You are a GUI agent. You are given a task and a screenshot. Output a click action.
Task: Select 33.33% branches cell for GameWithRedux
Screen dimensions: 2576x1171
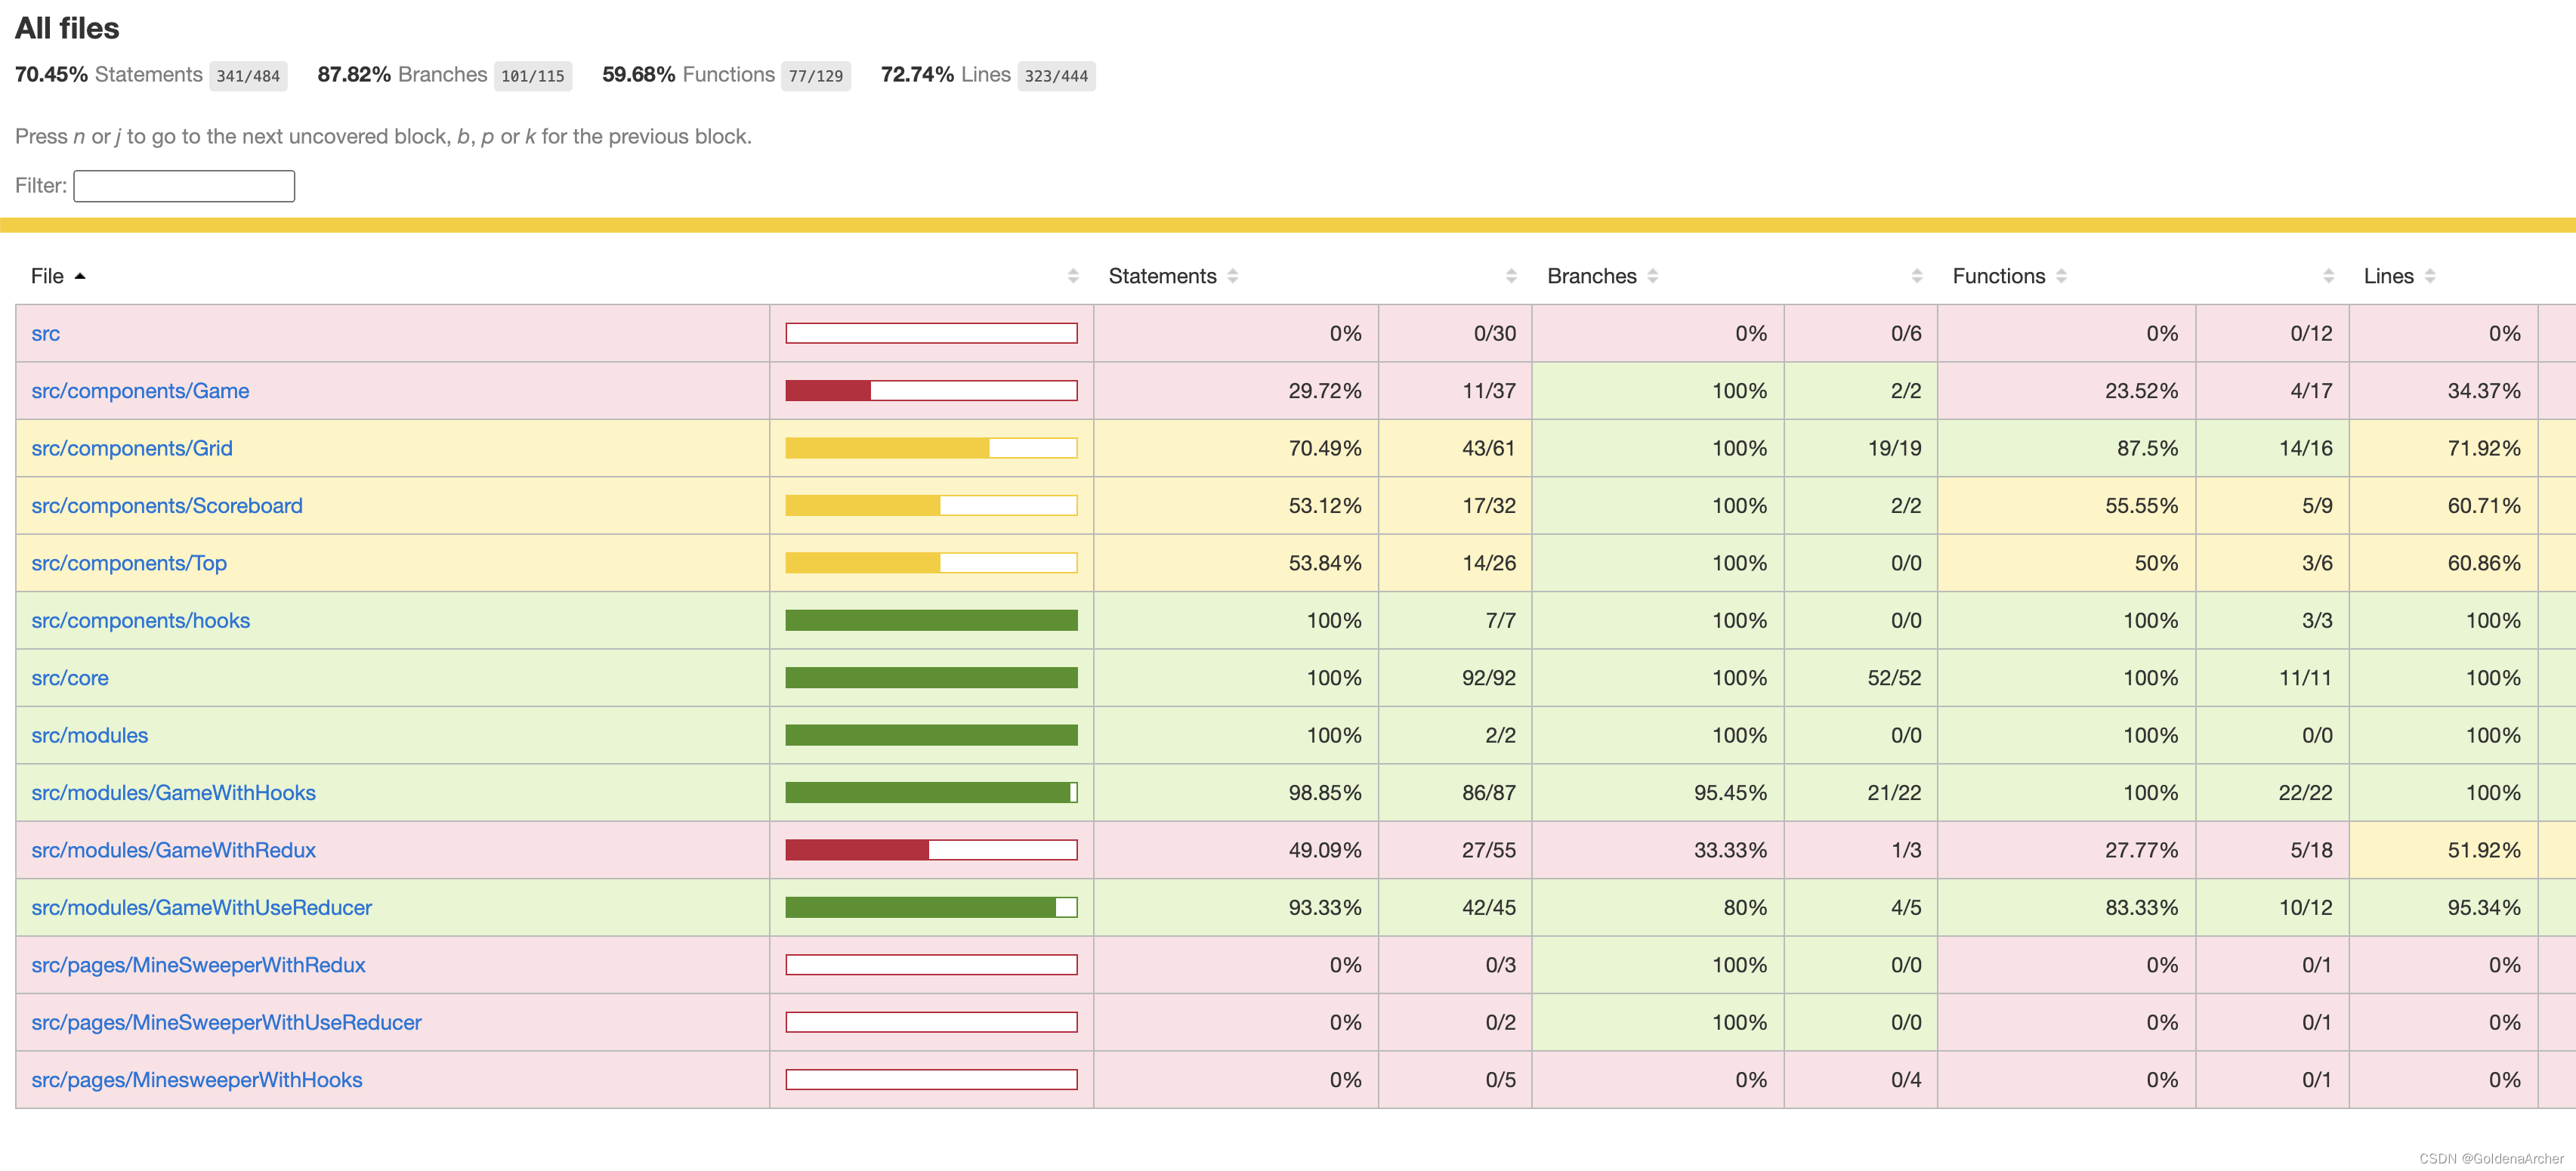[1658, 850]
